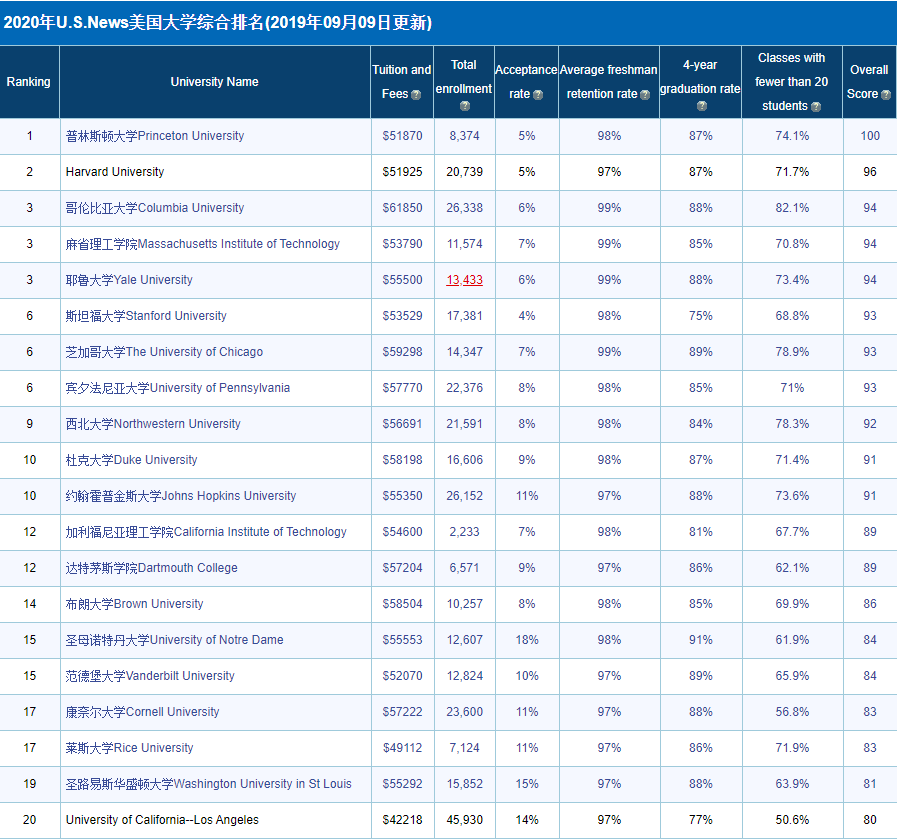
Task: Click Columbia's small classes value 82.1%
Action: point(792,208)
